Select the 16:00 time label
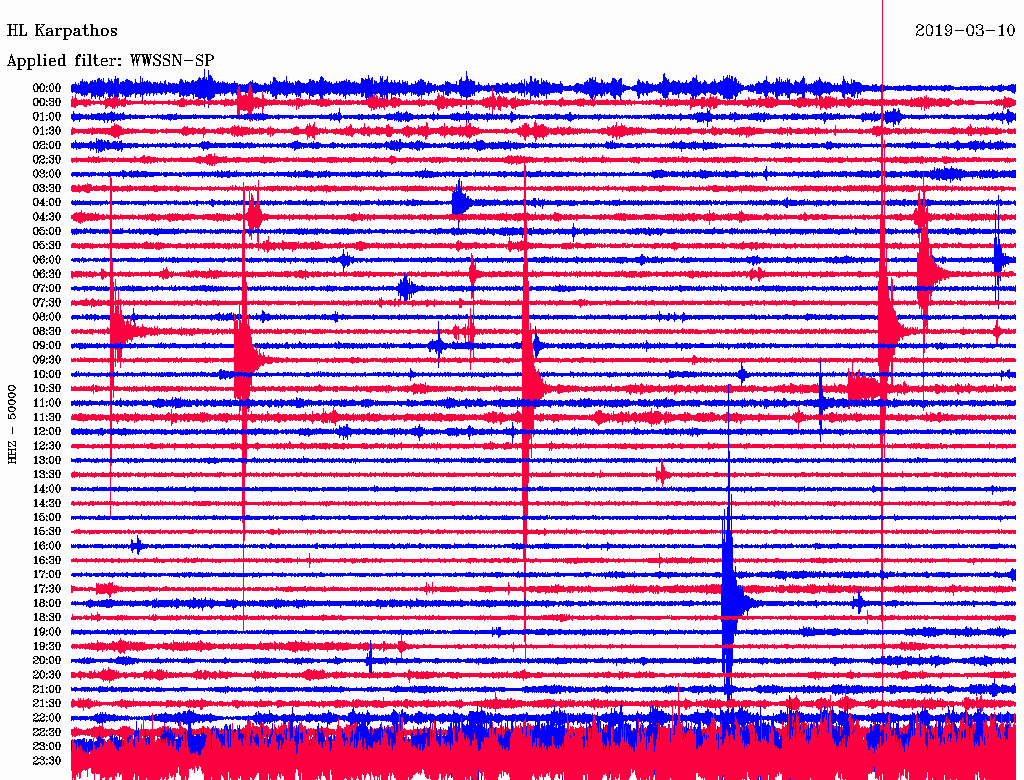This screenshot has width=1024, height=780. pyautogui.click(x=47, y=546)
